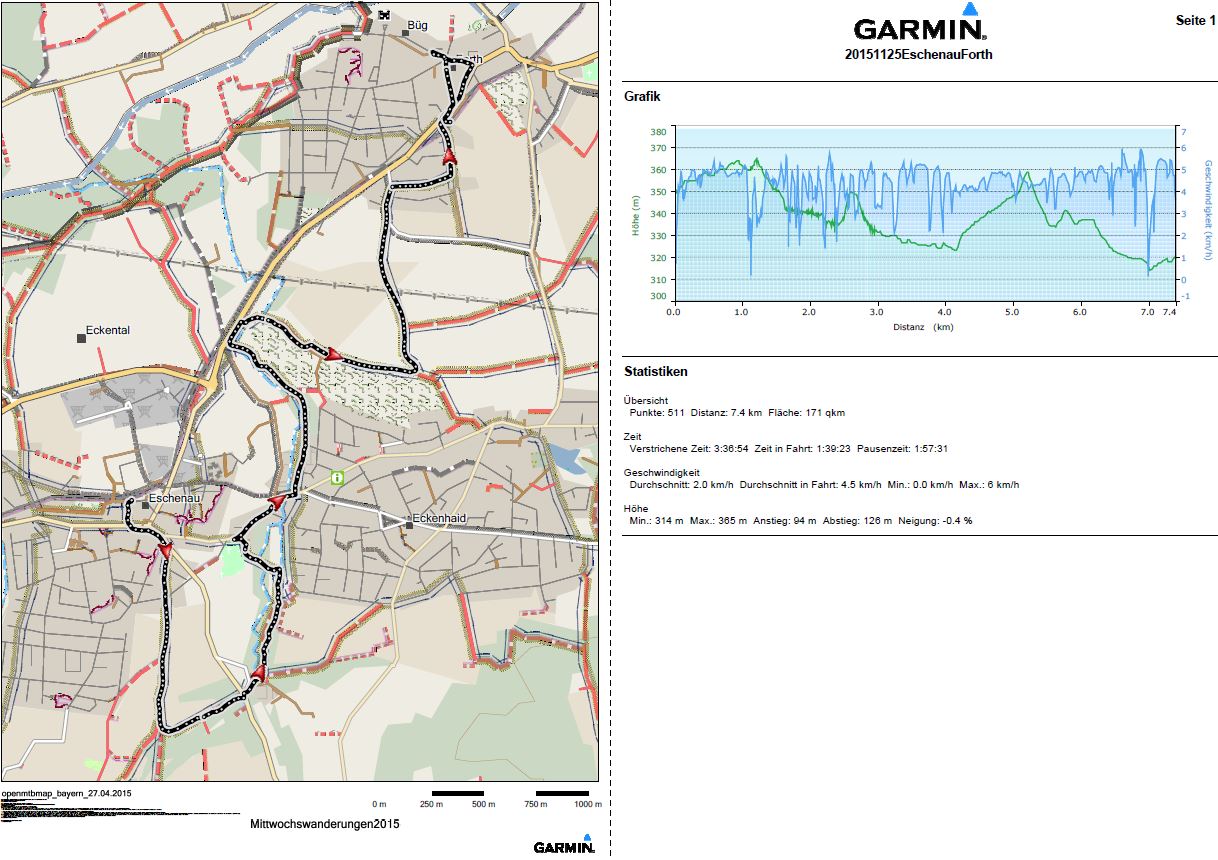1218x860 pixels.
Task: Click the openmtbmap_bayern_27.04.2015 map source text
Action: click(67, 793)
